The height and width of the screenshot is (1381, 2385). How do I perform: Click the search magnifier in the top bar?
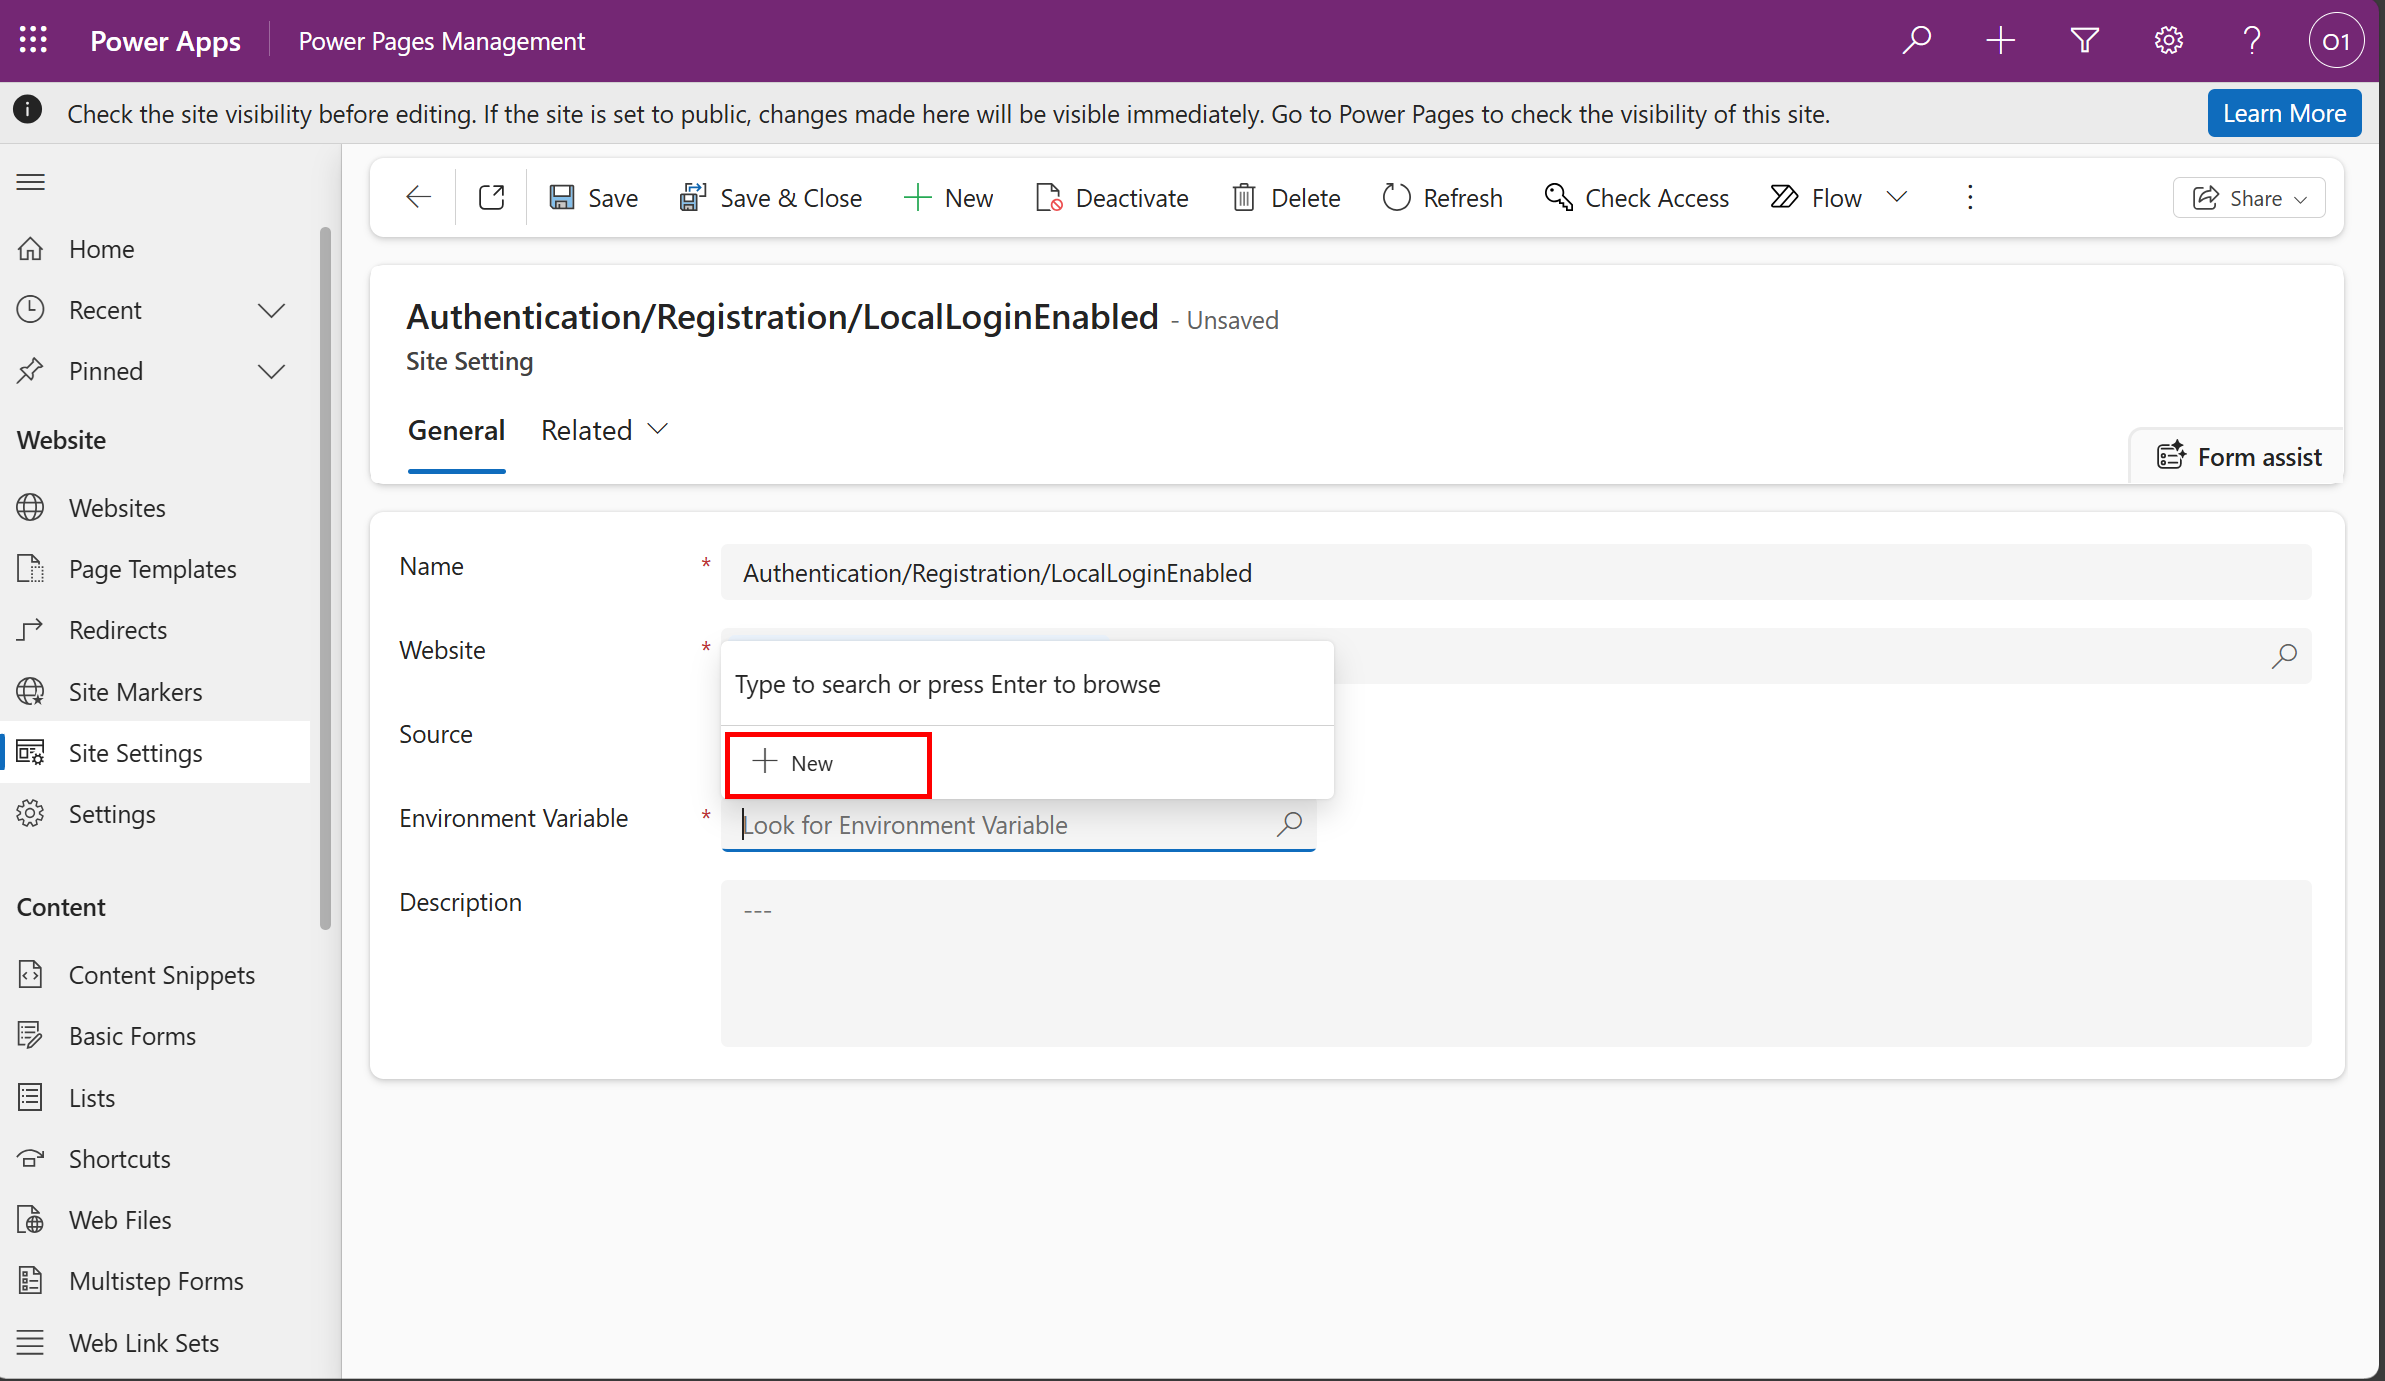pos(1917,40)
